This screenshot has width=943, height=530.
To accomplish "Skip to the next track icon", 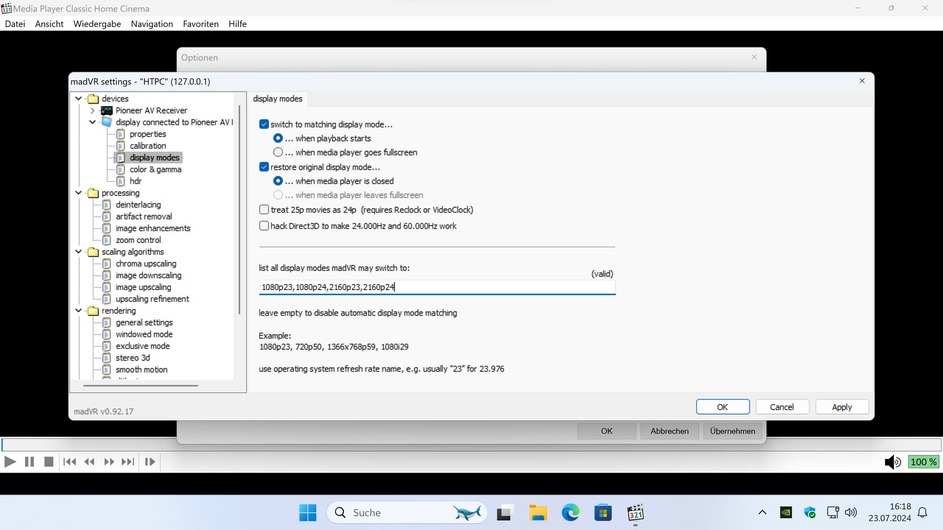I will (128, 462).
